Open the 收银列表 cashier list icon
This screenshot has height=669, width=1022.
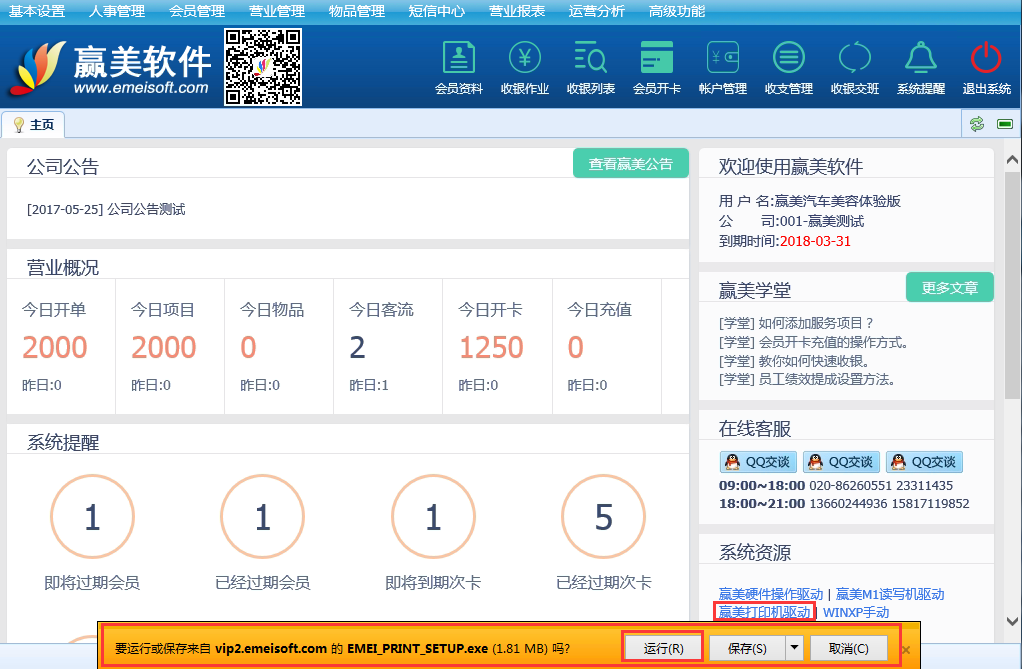[590, 67]
